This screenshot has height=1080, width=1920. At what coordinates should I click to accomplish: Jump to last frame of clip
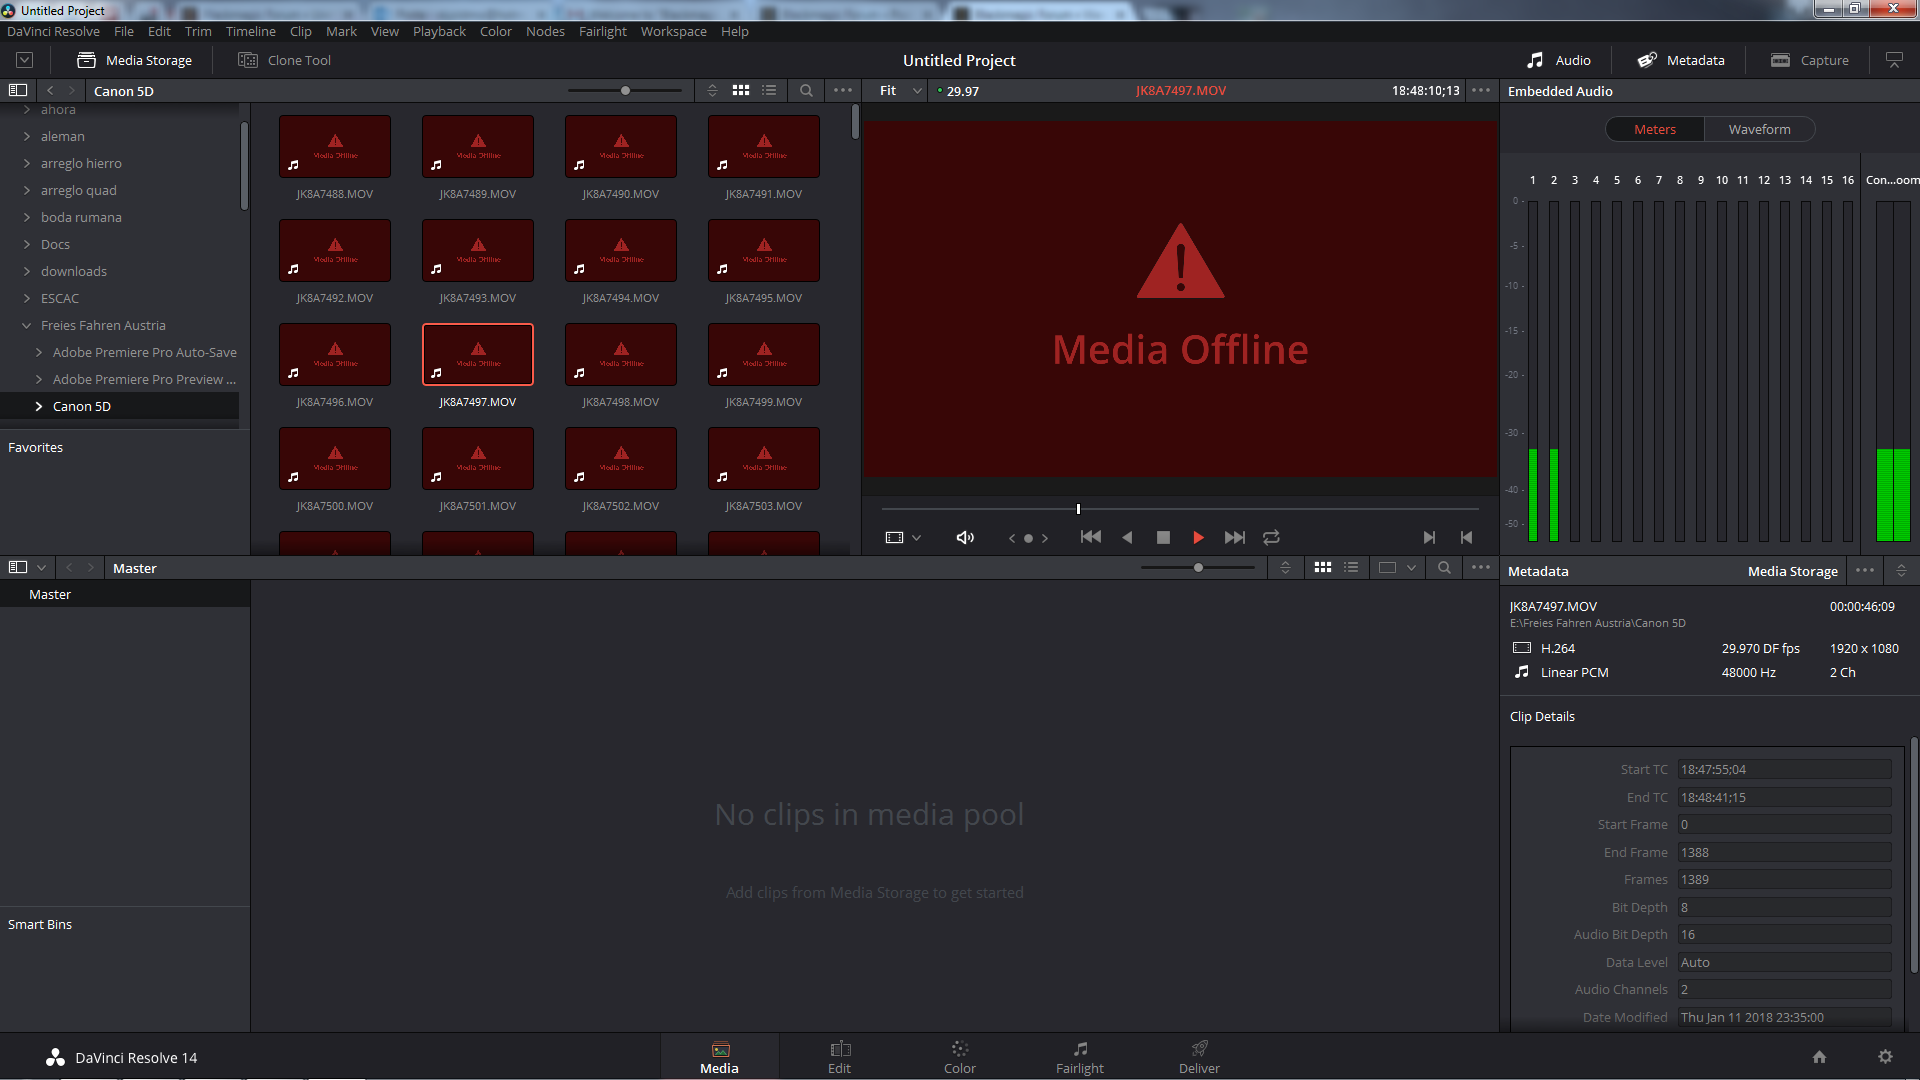pos(1235,537)
